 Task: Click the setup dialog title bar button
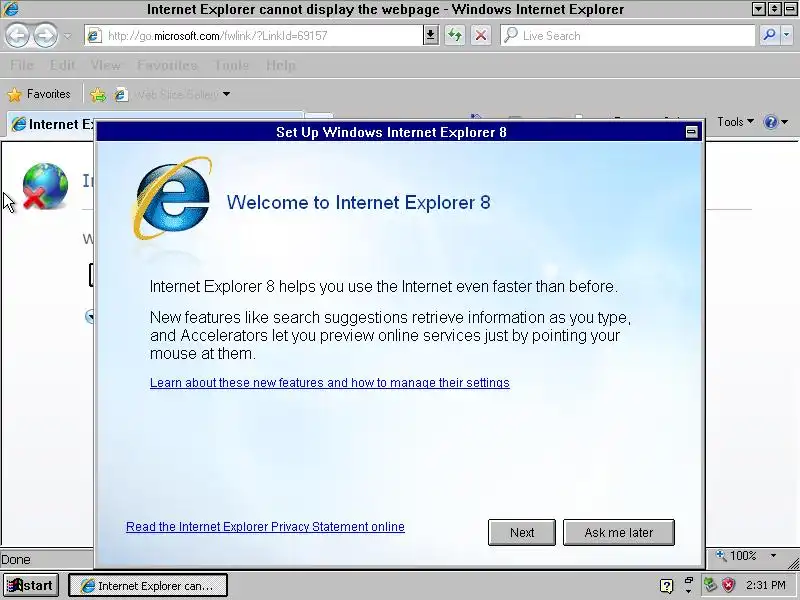(691, 132)
